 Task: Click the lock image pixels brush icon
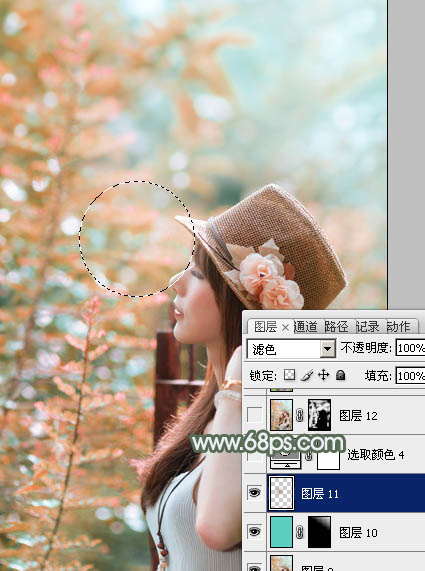307,375
